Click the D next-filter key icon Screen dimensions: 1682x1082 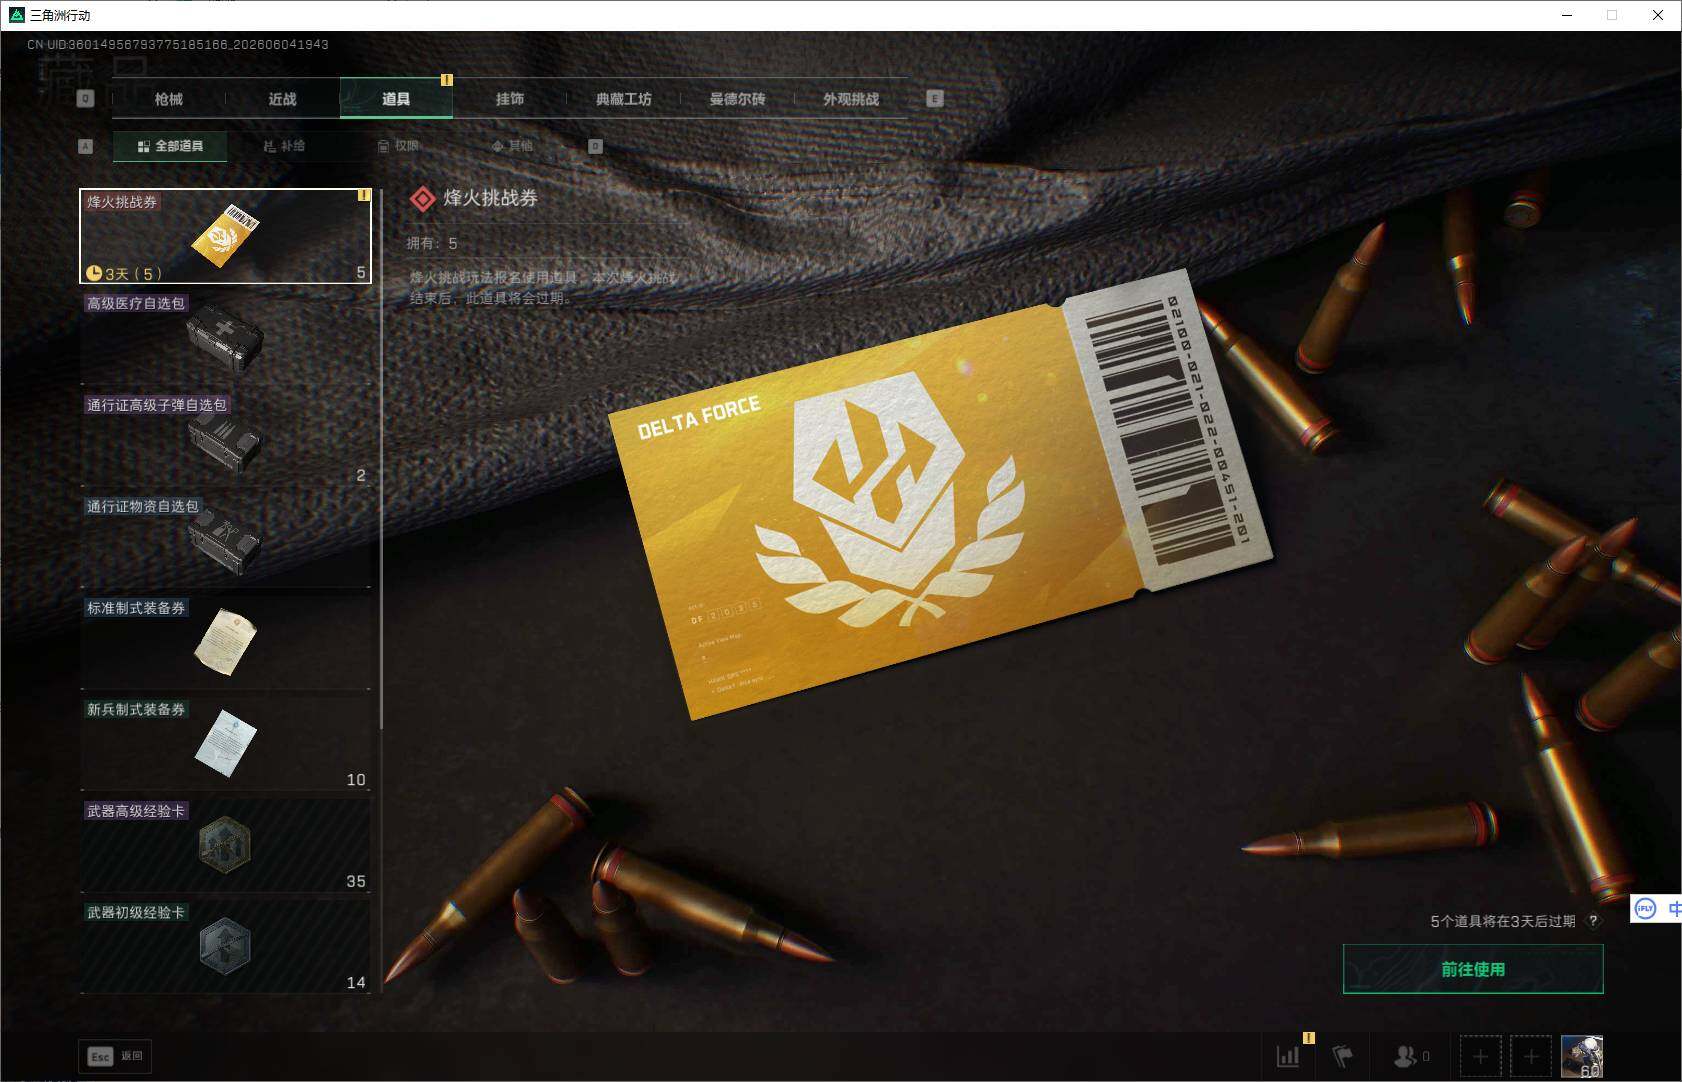click(595, 146)
